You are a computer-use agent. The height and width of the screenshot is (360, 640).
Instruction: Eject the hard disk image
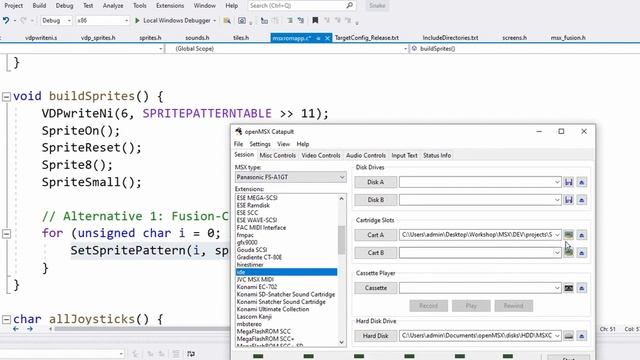pos(582,336)
